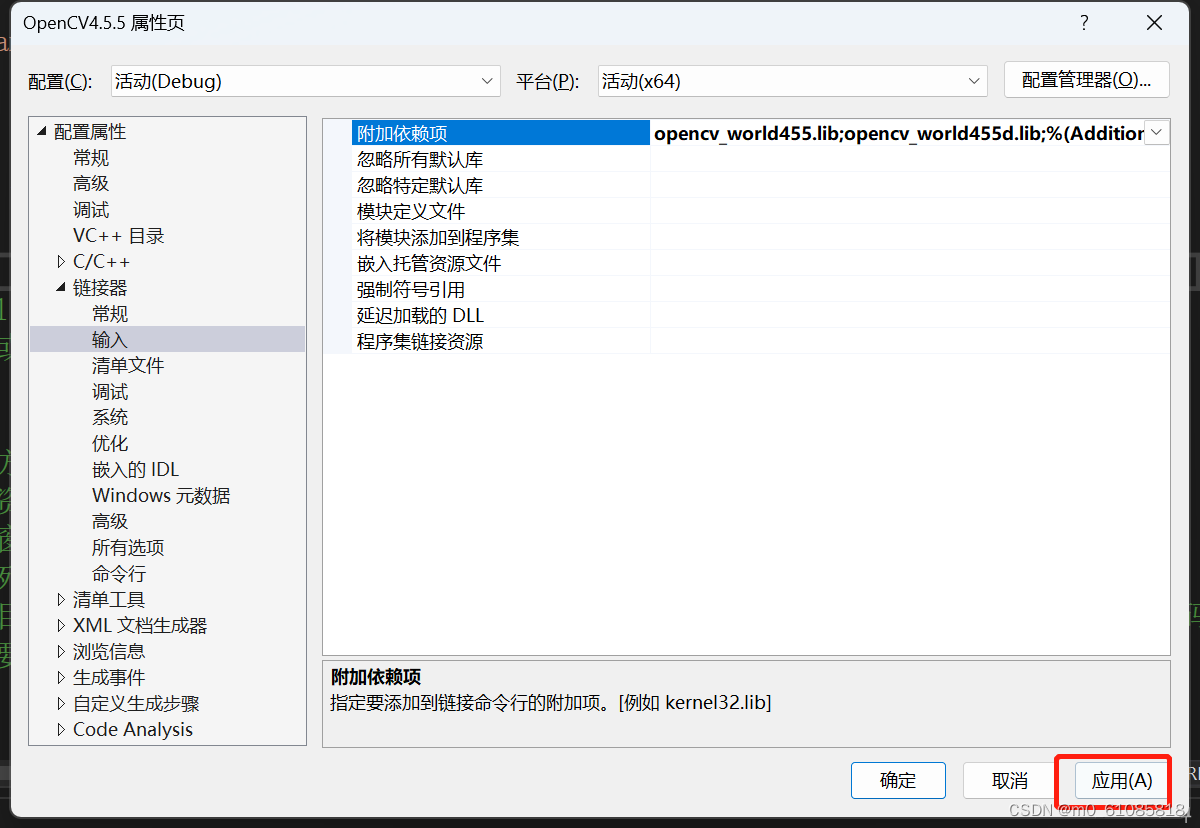Select VC++ 目录 in the tree
This screenshot has width=1200, height=828.
click(118, 236)
